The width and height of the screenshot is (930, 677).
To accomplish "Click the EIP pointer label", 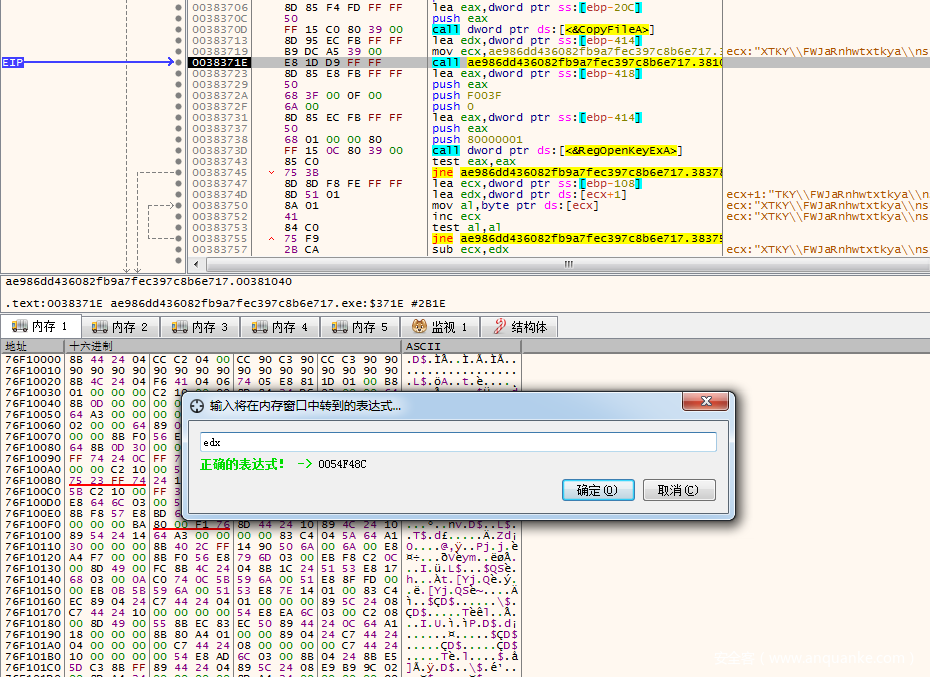I will click(13, 62).
